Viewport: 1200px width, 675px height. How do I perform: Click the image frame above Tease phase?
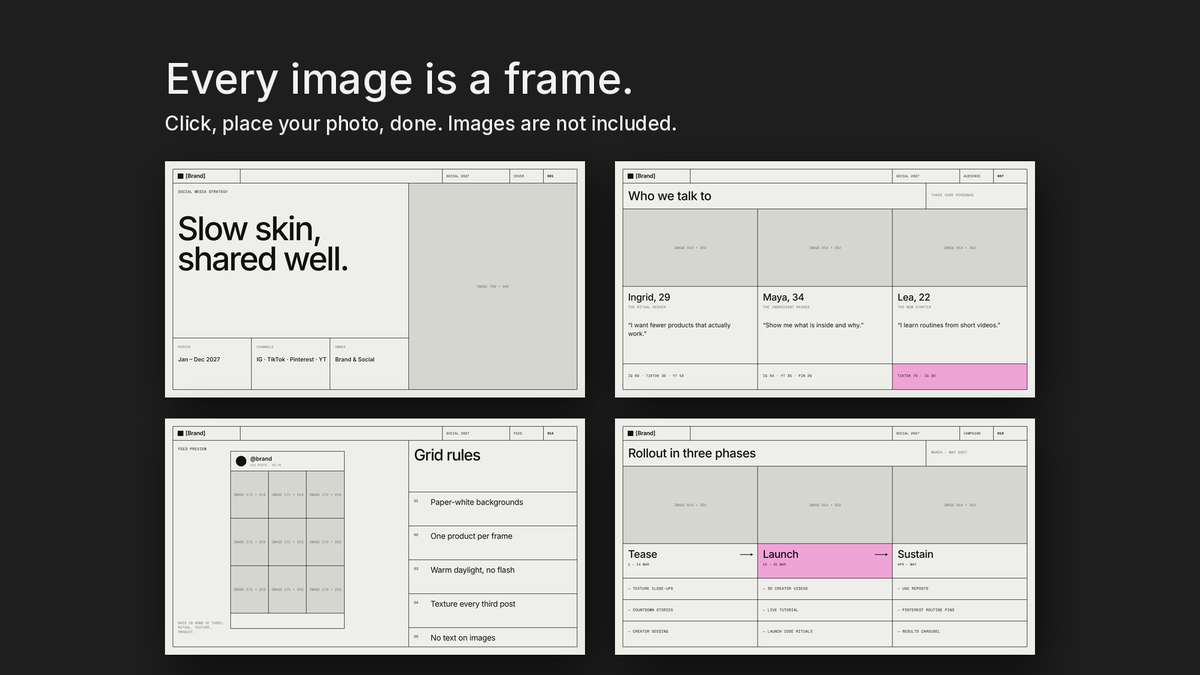point(690,505)
